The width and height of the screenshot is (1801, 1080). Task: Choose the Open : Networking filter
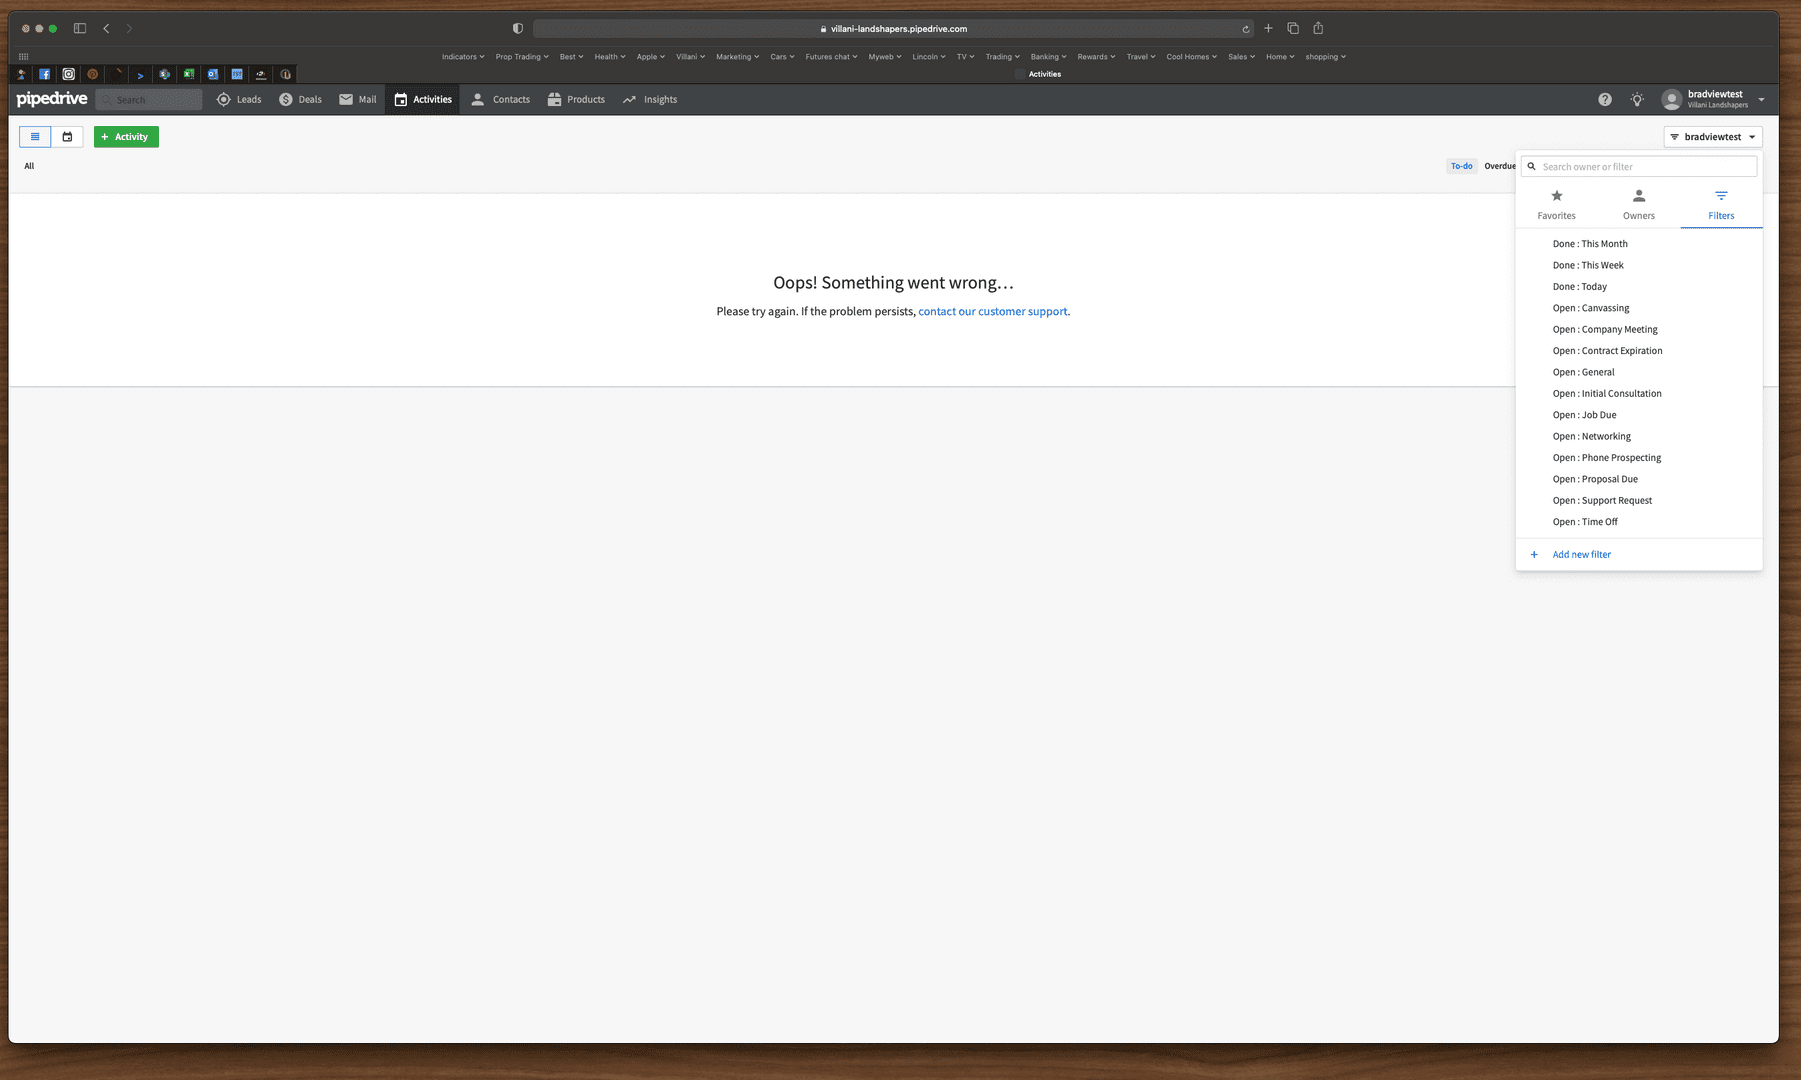pos(1639,436)
